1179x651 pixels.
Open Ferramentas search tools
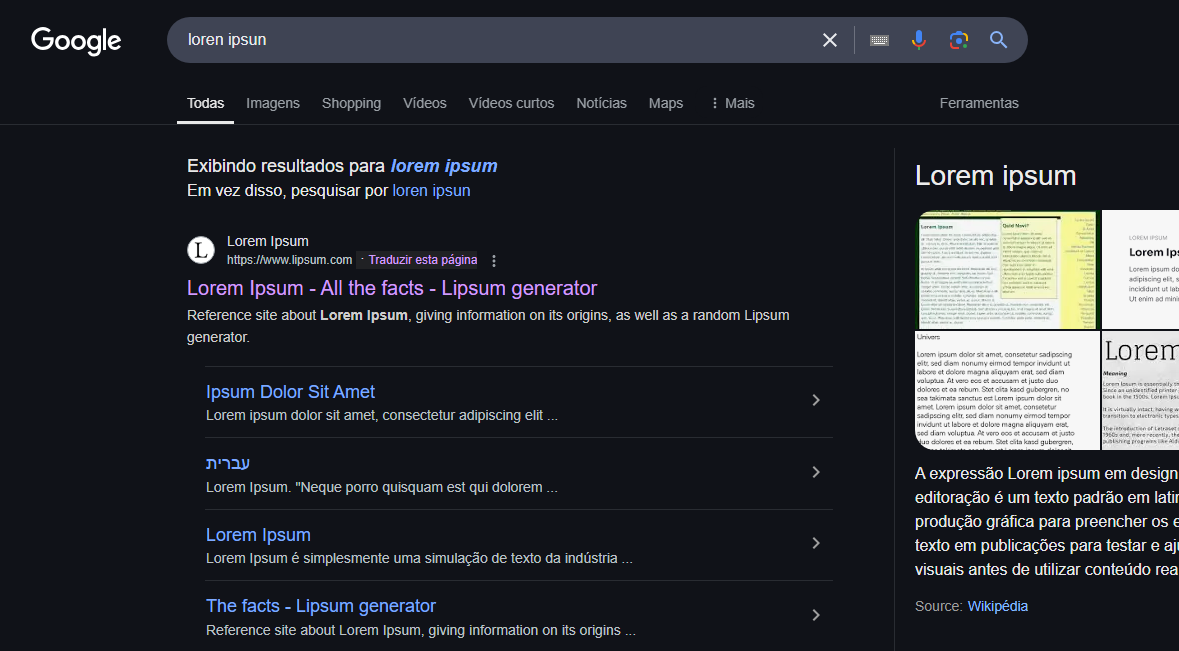(979, 103)
